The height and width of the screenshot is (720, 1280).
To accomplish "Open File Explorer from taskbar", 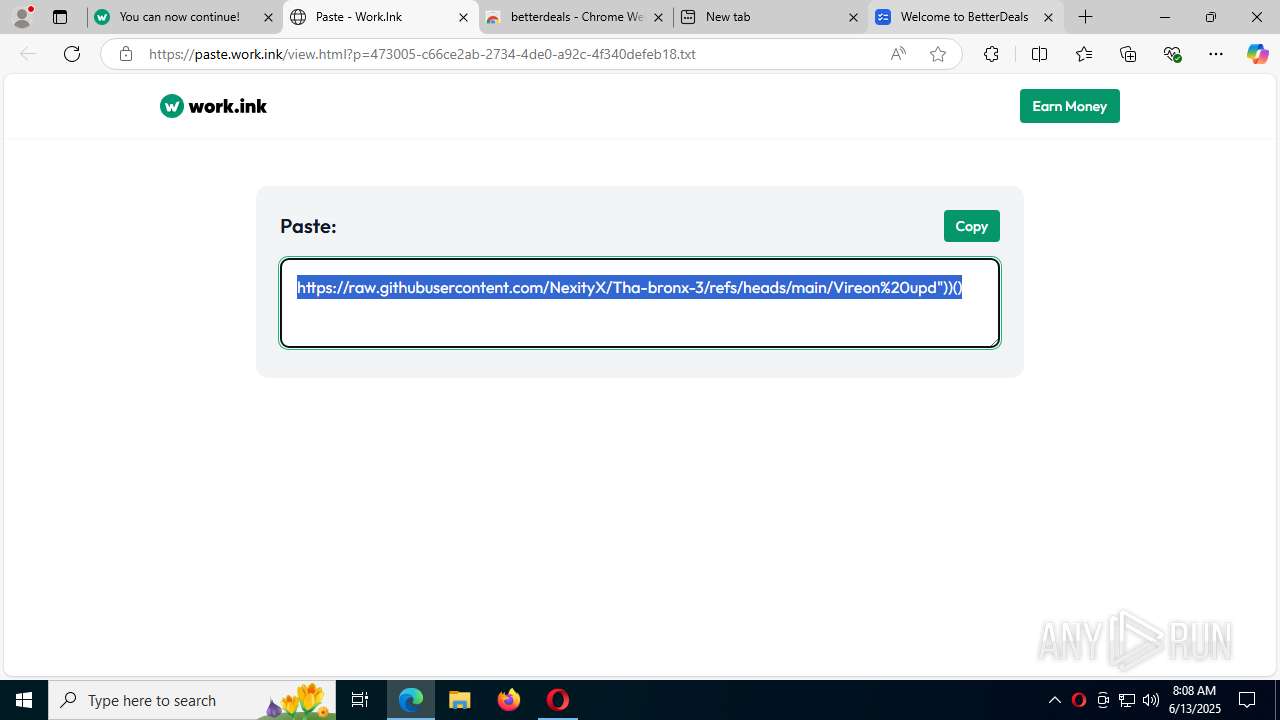I will click(460, 700).
